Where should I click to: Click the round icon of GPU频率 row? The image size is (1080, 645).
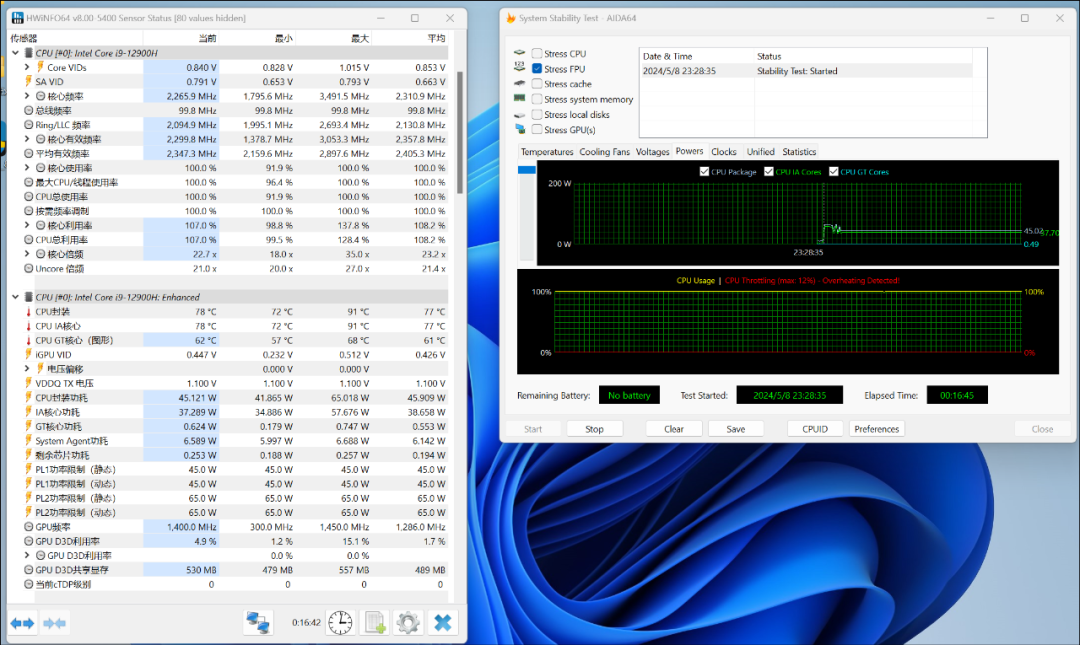tap(28, 527)
